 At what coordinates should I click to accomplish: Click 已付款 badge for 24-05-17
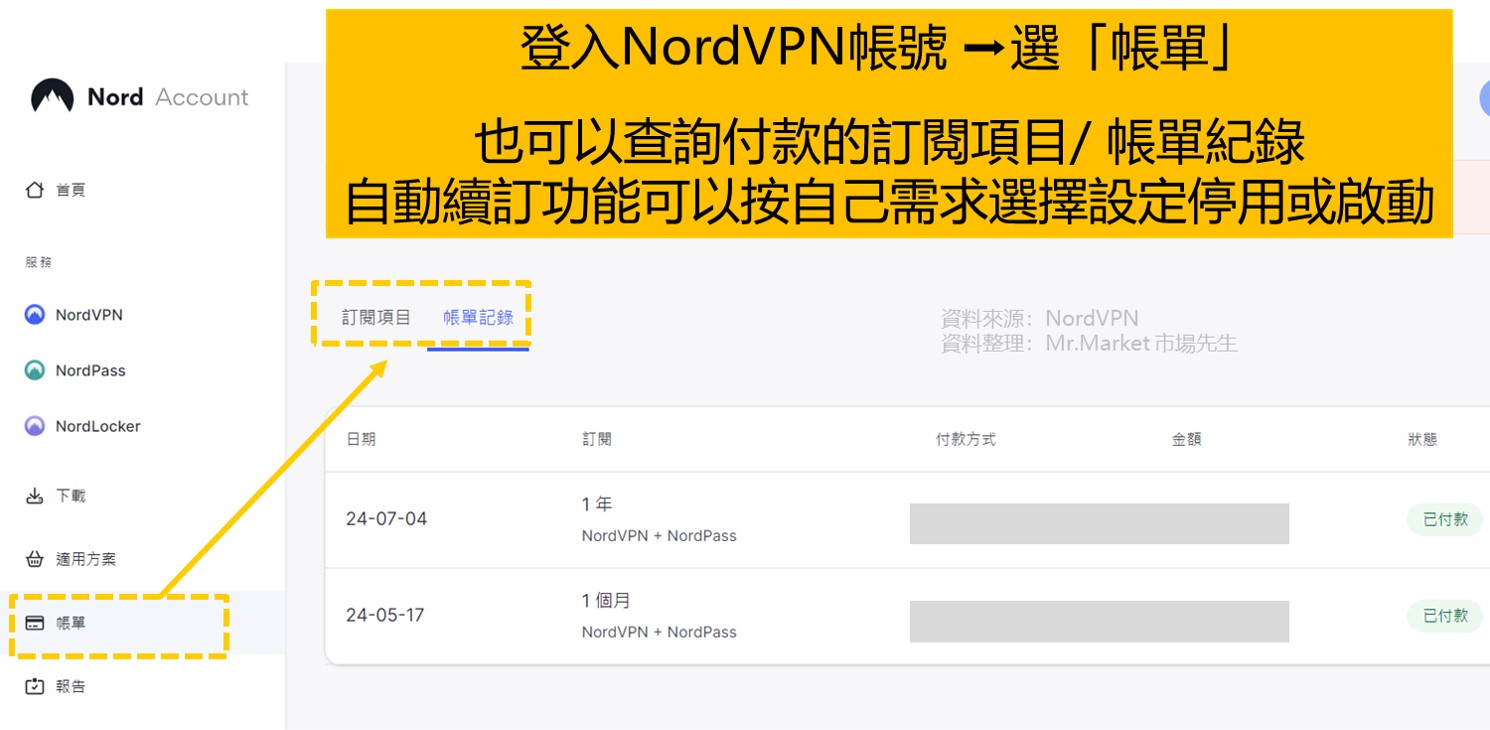click(1445, 615)
